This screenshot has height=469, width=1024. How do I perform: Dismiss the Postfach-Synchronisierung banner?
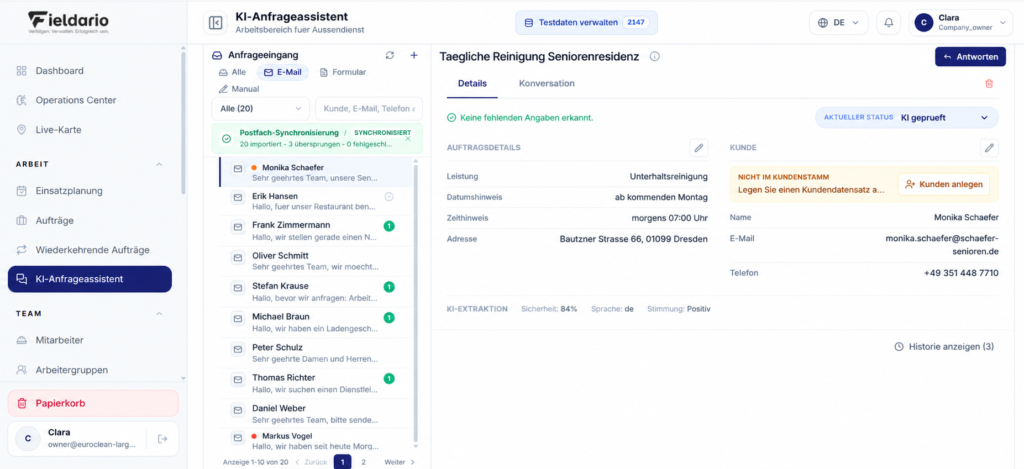pos(408,138)
